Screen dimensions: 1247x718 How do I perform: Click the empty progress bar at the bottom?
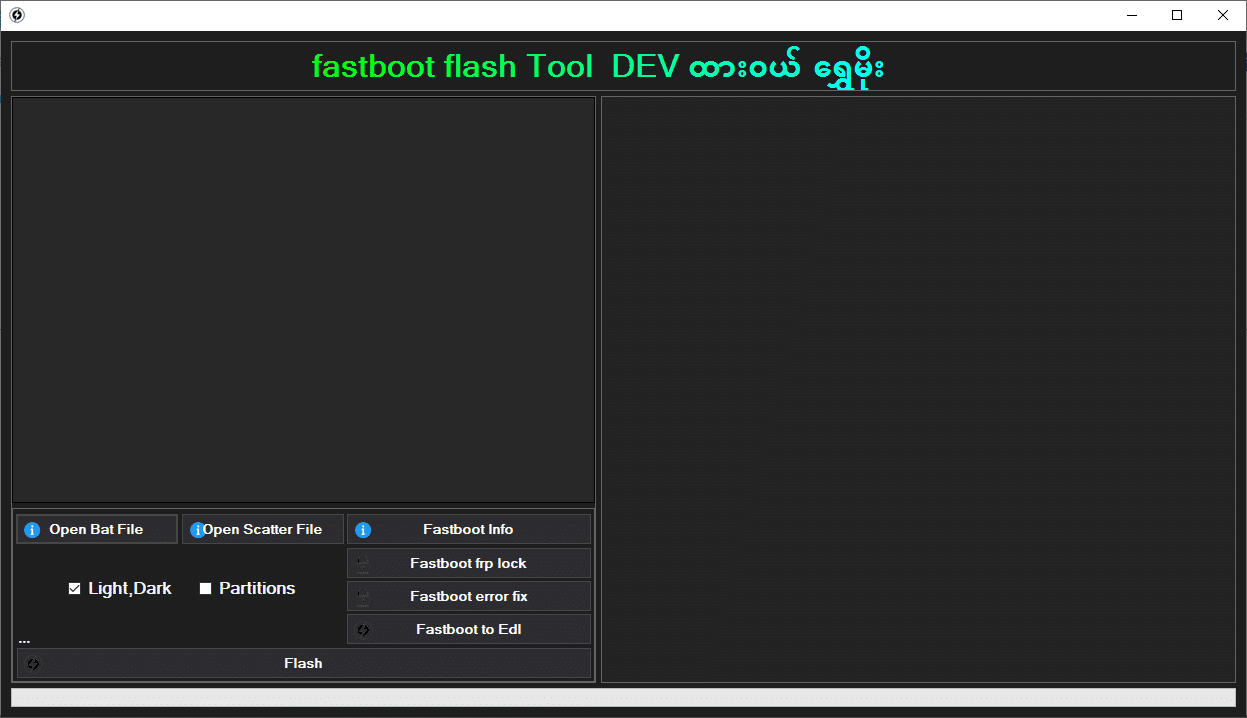click(x=623, y=697)
